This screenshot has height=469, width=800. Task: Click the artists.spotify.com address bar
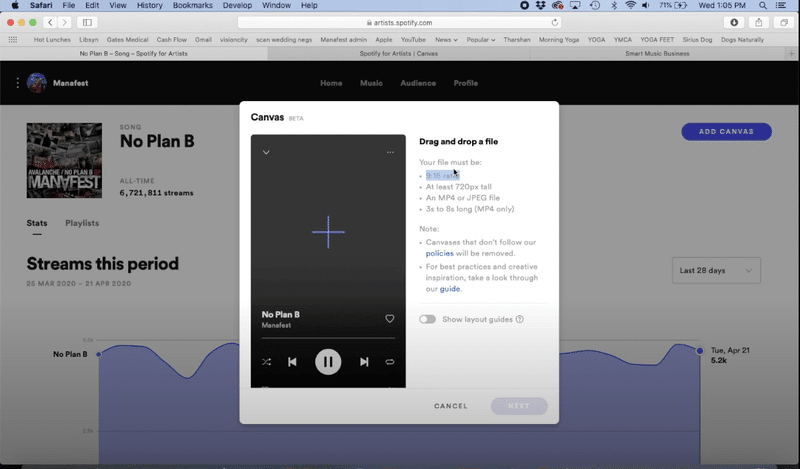coord(399,22)
